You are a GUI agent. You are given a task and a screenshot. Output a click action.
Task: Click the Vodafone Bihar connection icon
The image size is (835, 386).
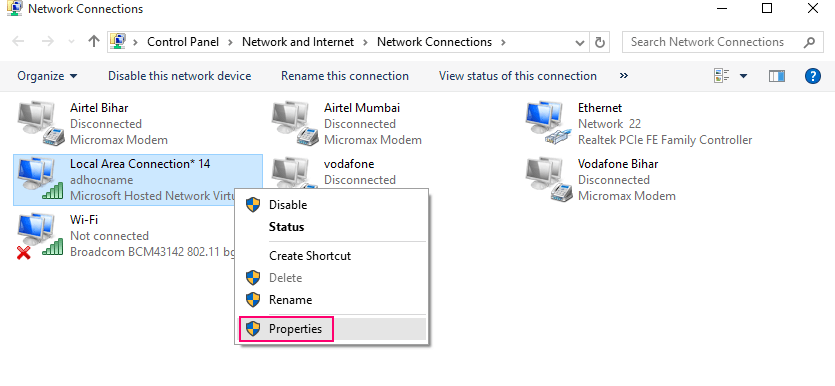click(x=549, y=180)
